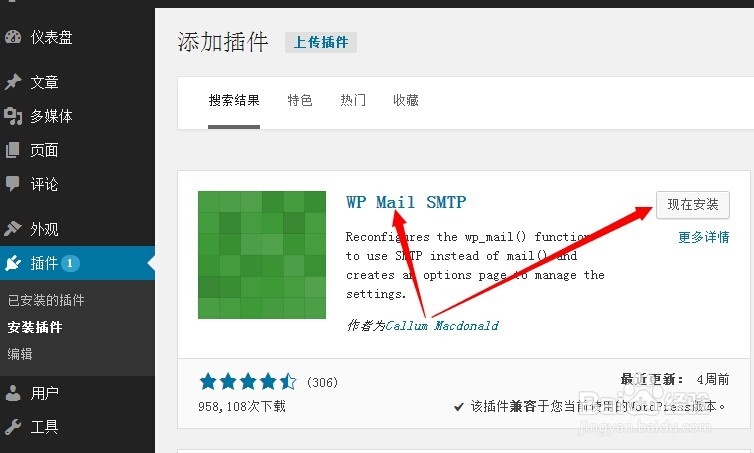Click the media icon beside 多媒体

tap(13, 116)
